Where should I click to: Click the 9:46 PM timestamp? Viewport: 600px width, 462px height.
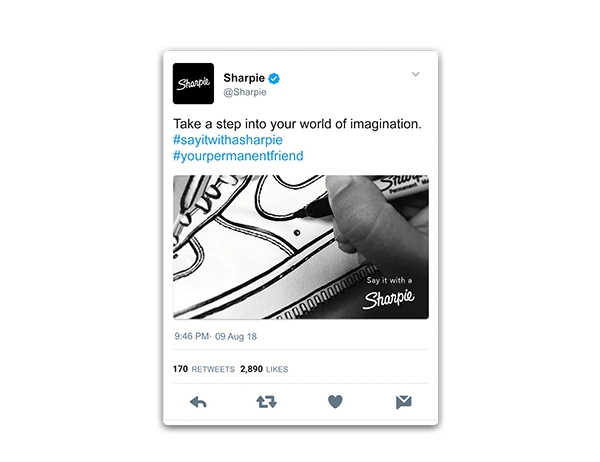(191, 336)
